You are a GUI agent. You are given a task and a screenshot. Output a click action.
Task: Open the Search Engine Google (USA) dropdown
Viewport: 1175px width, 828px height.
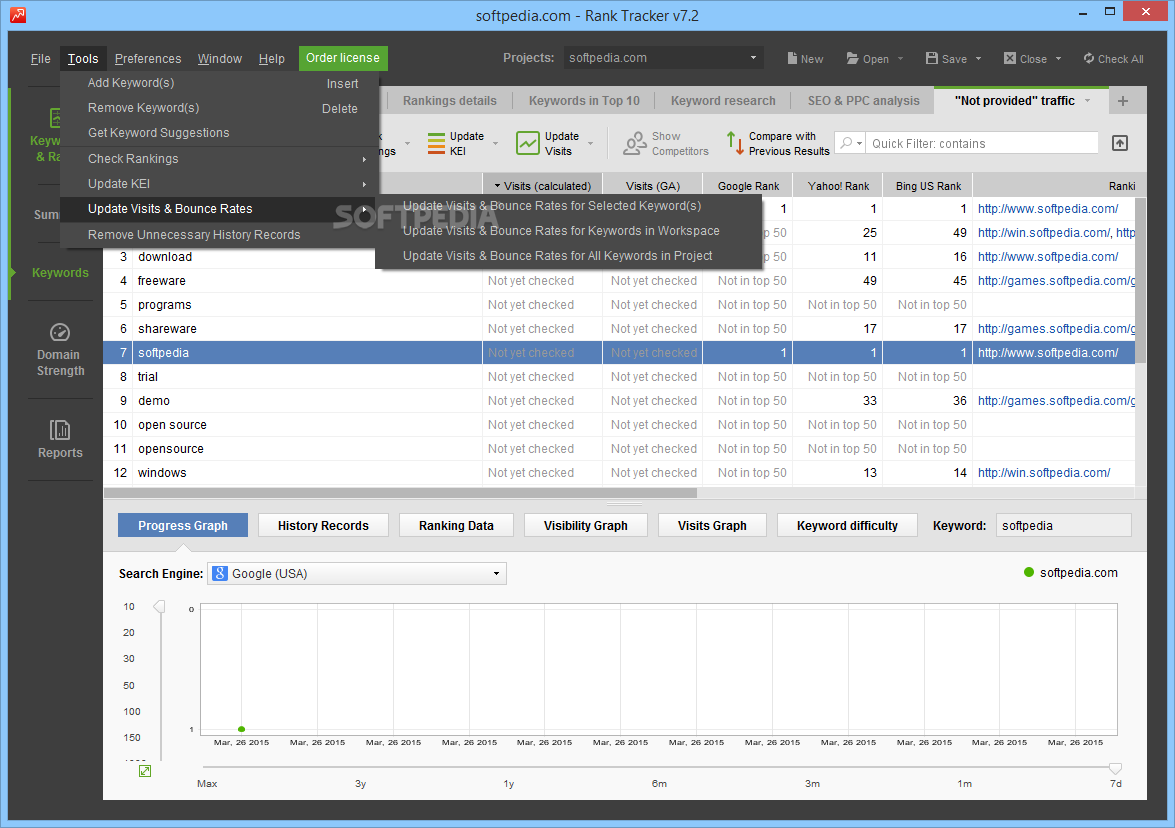(x=357, y=573)
